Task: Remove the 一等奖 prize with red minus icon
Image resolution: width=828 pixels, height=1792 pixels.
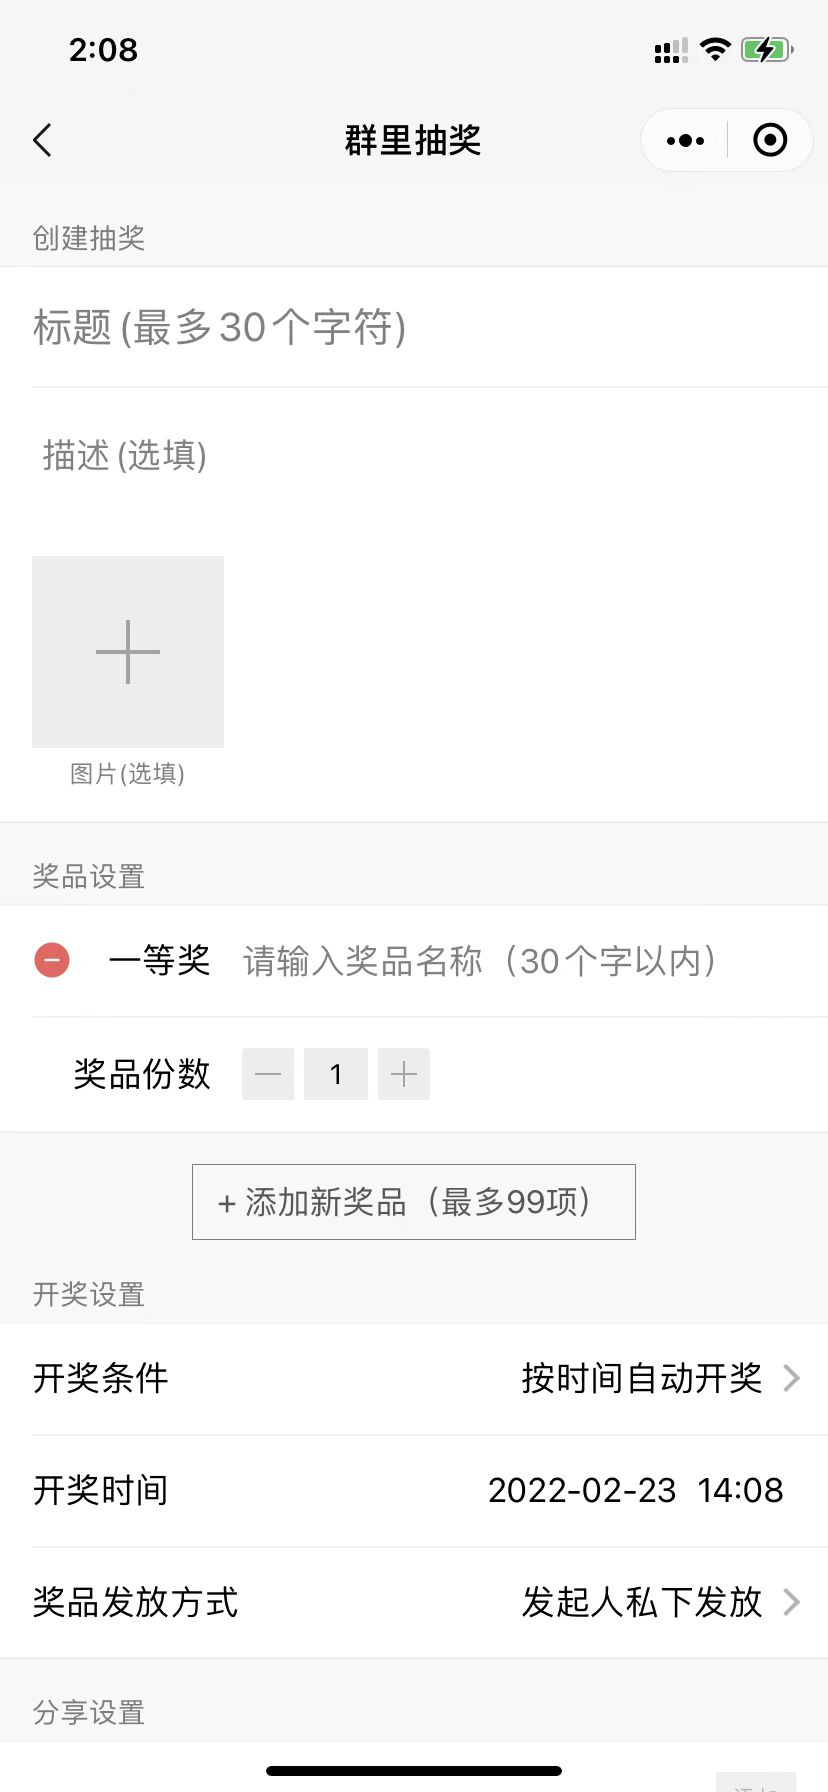Action: coord(52,961)
